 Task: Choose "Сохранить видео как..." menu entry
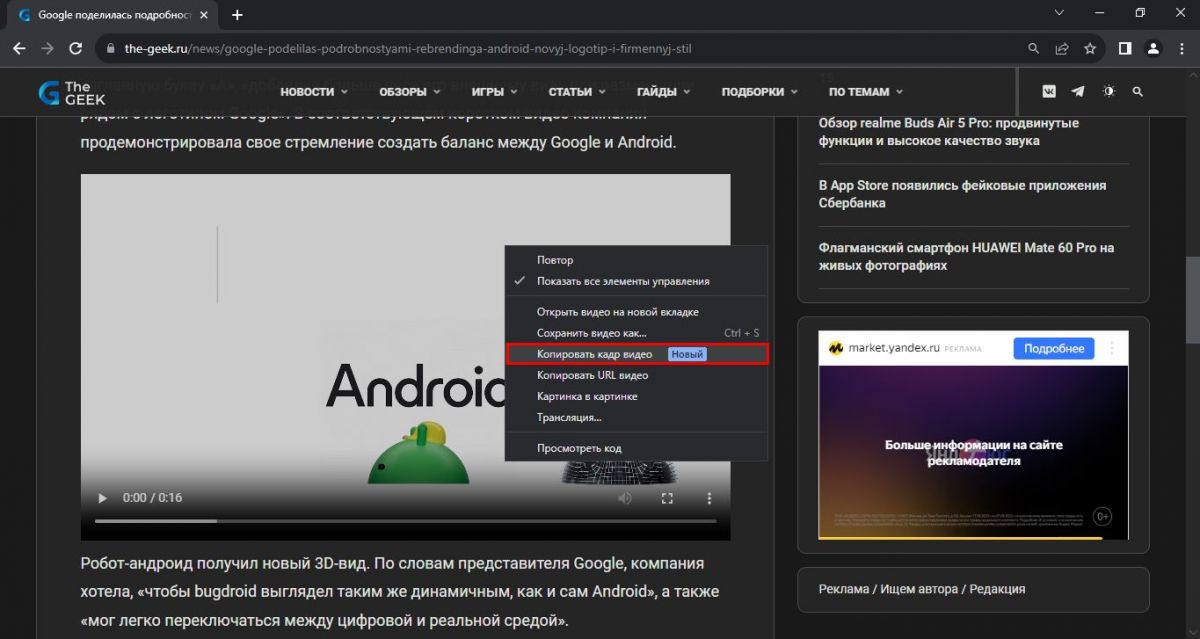[x=591, y=333]
